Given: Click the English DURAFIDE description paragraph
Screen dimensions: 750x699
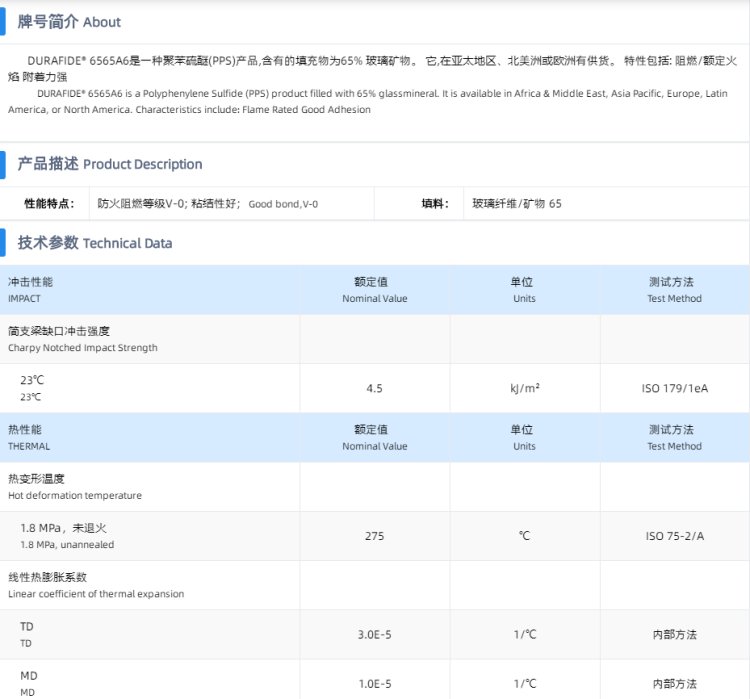Looking at the screenshot, I should [x=367, y=101].
